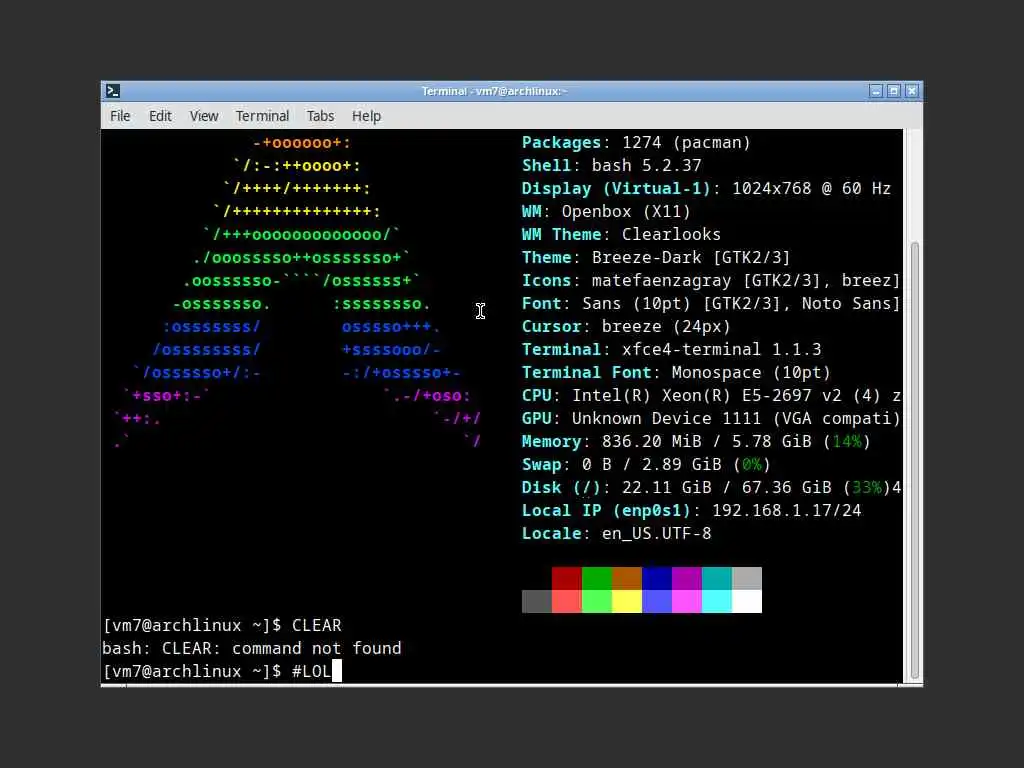Open the View menu
The height and width of the screenshot is (768, 1024).
click(204, 116)
